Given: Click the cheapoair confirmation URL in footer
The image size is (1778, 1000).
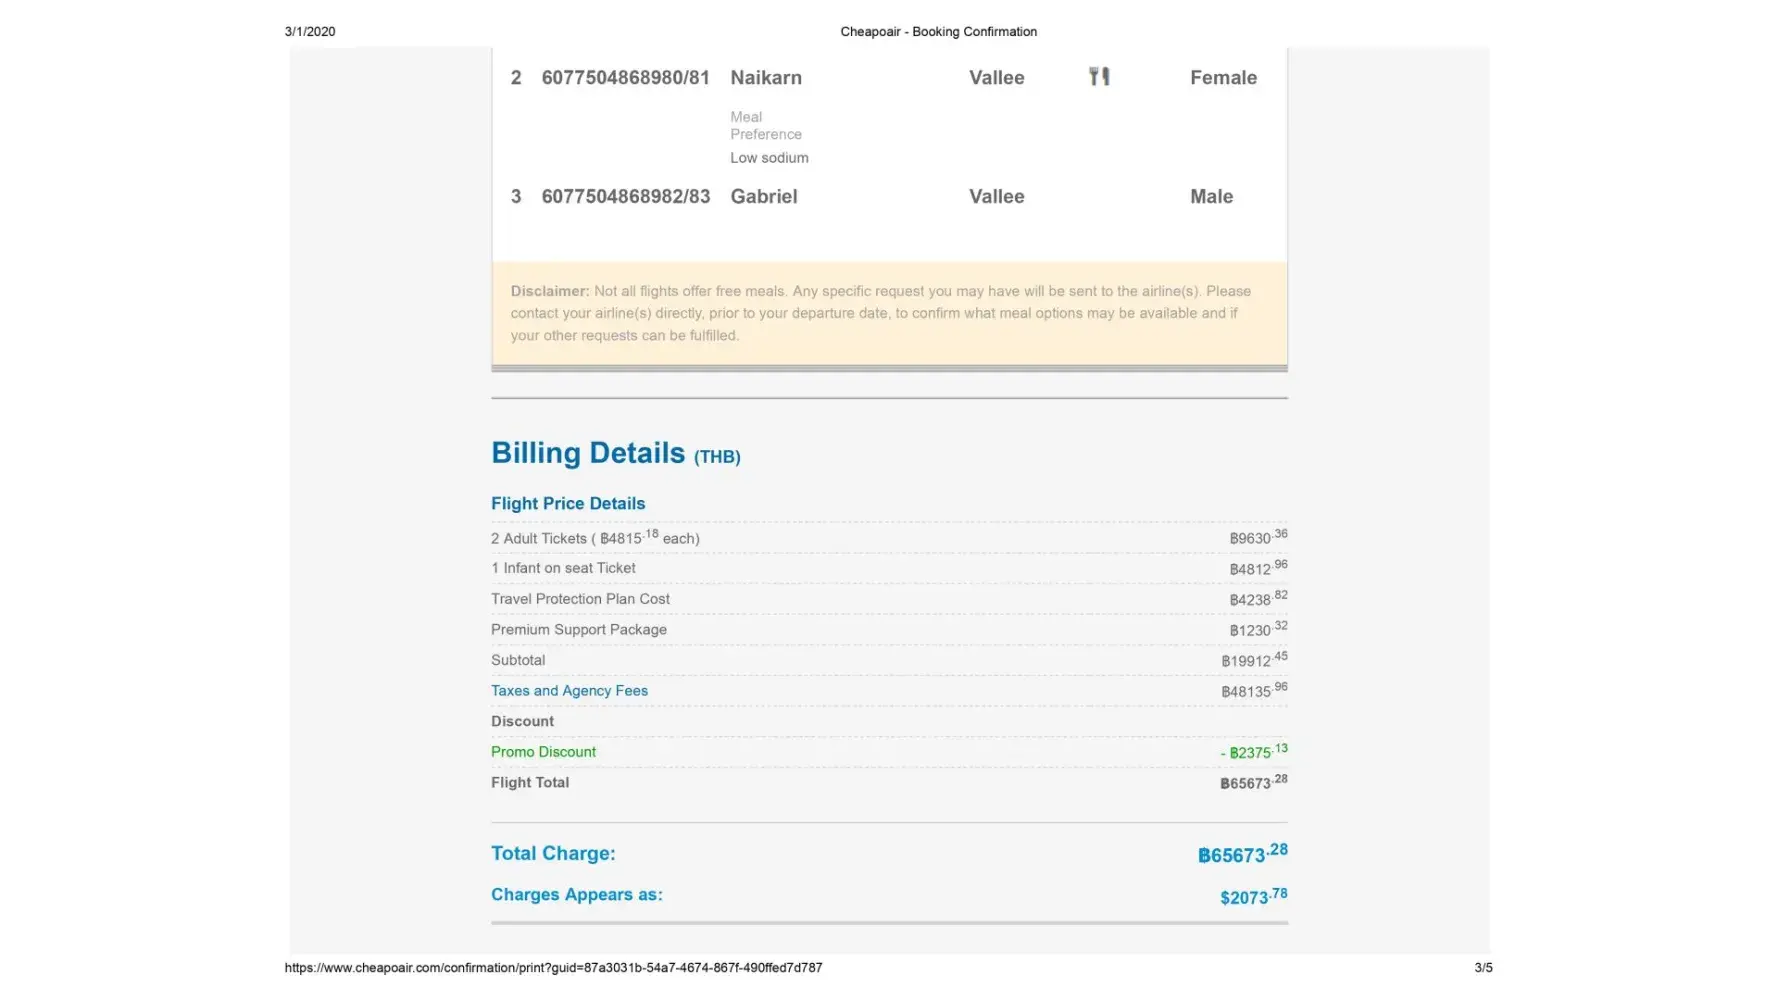Looking at the screenshot, I should 553,968.
